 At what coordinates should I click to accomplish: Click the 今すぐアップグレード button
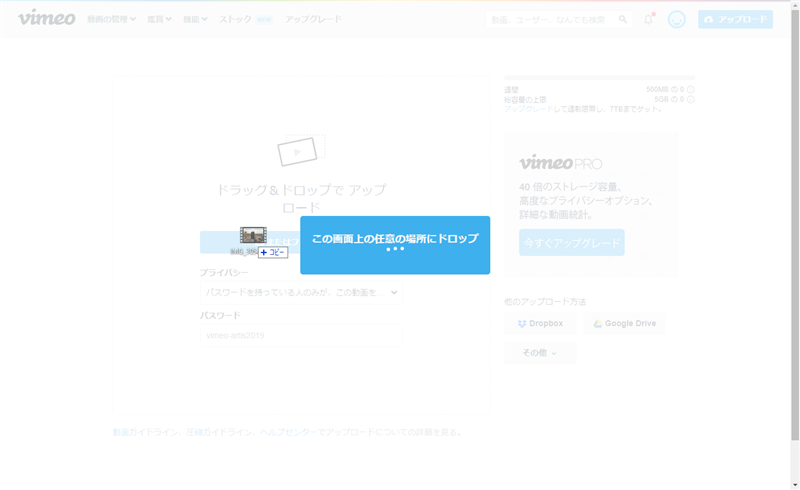click(x=571, y=242)
